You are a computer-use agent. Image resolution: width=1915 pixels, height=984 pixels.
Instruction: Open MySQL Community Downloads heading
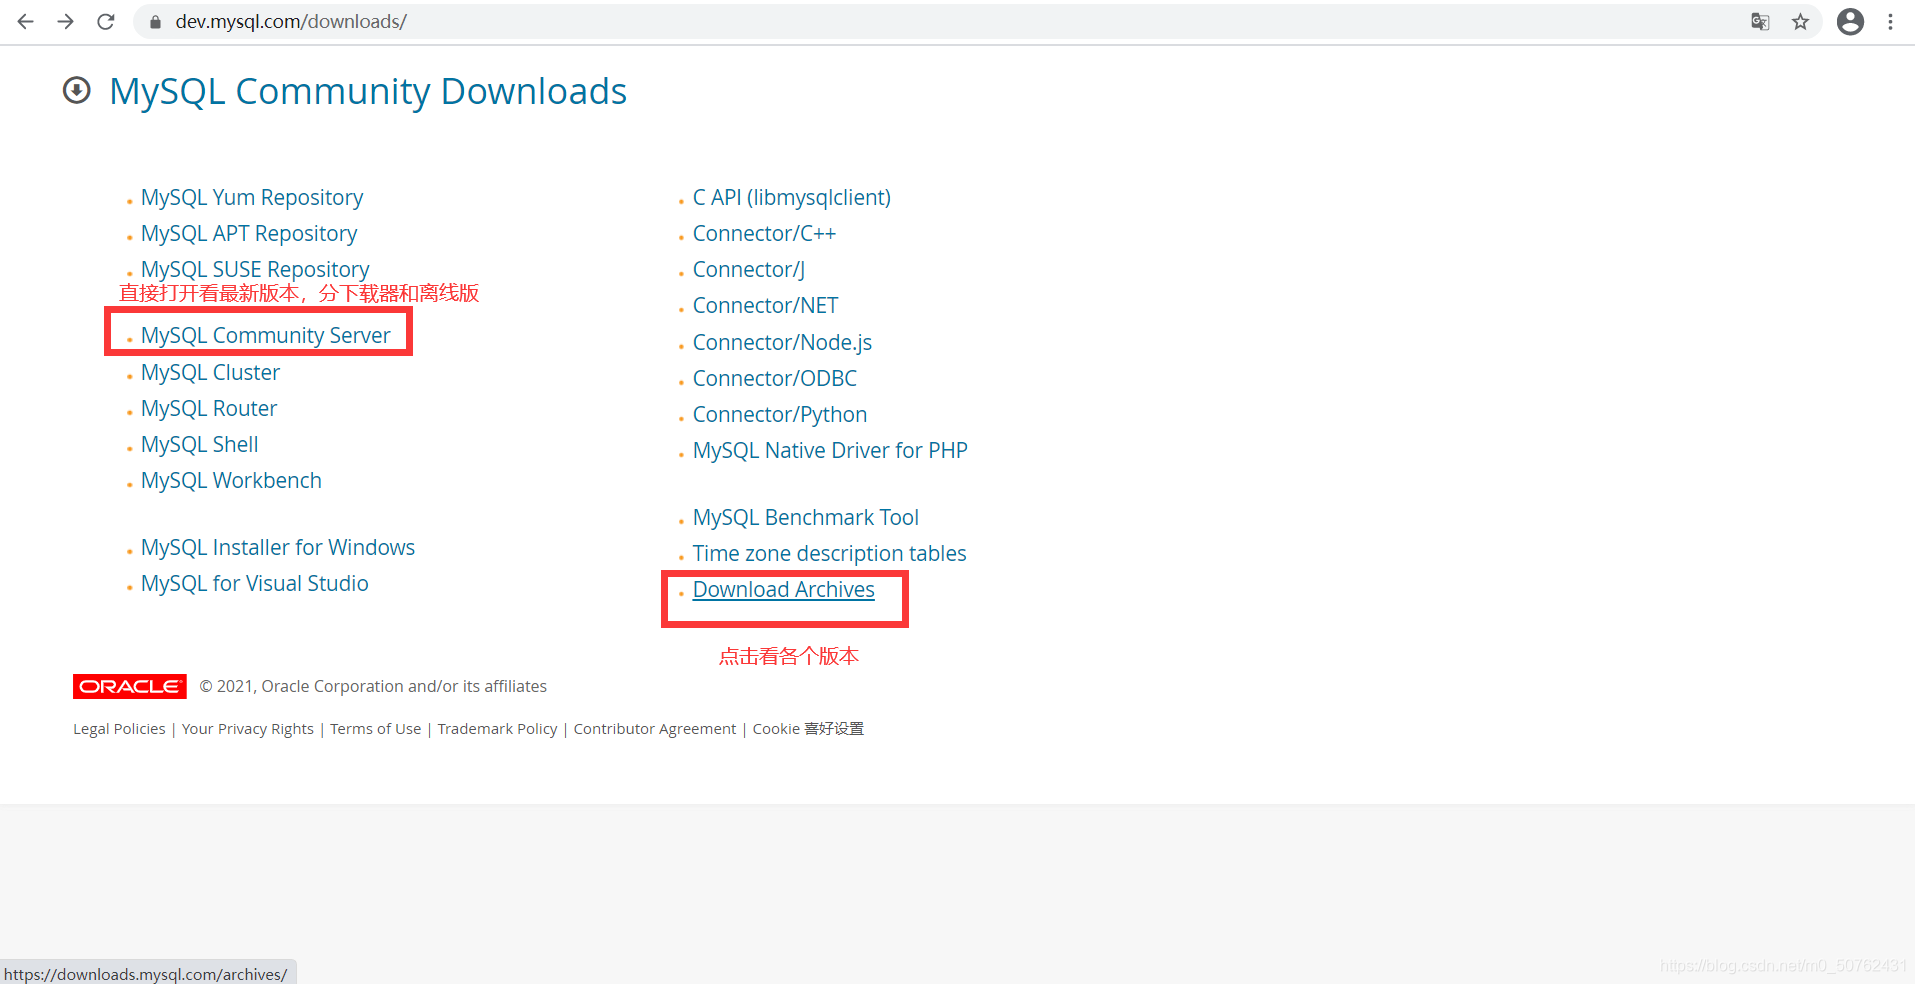(368, 91)
